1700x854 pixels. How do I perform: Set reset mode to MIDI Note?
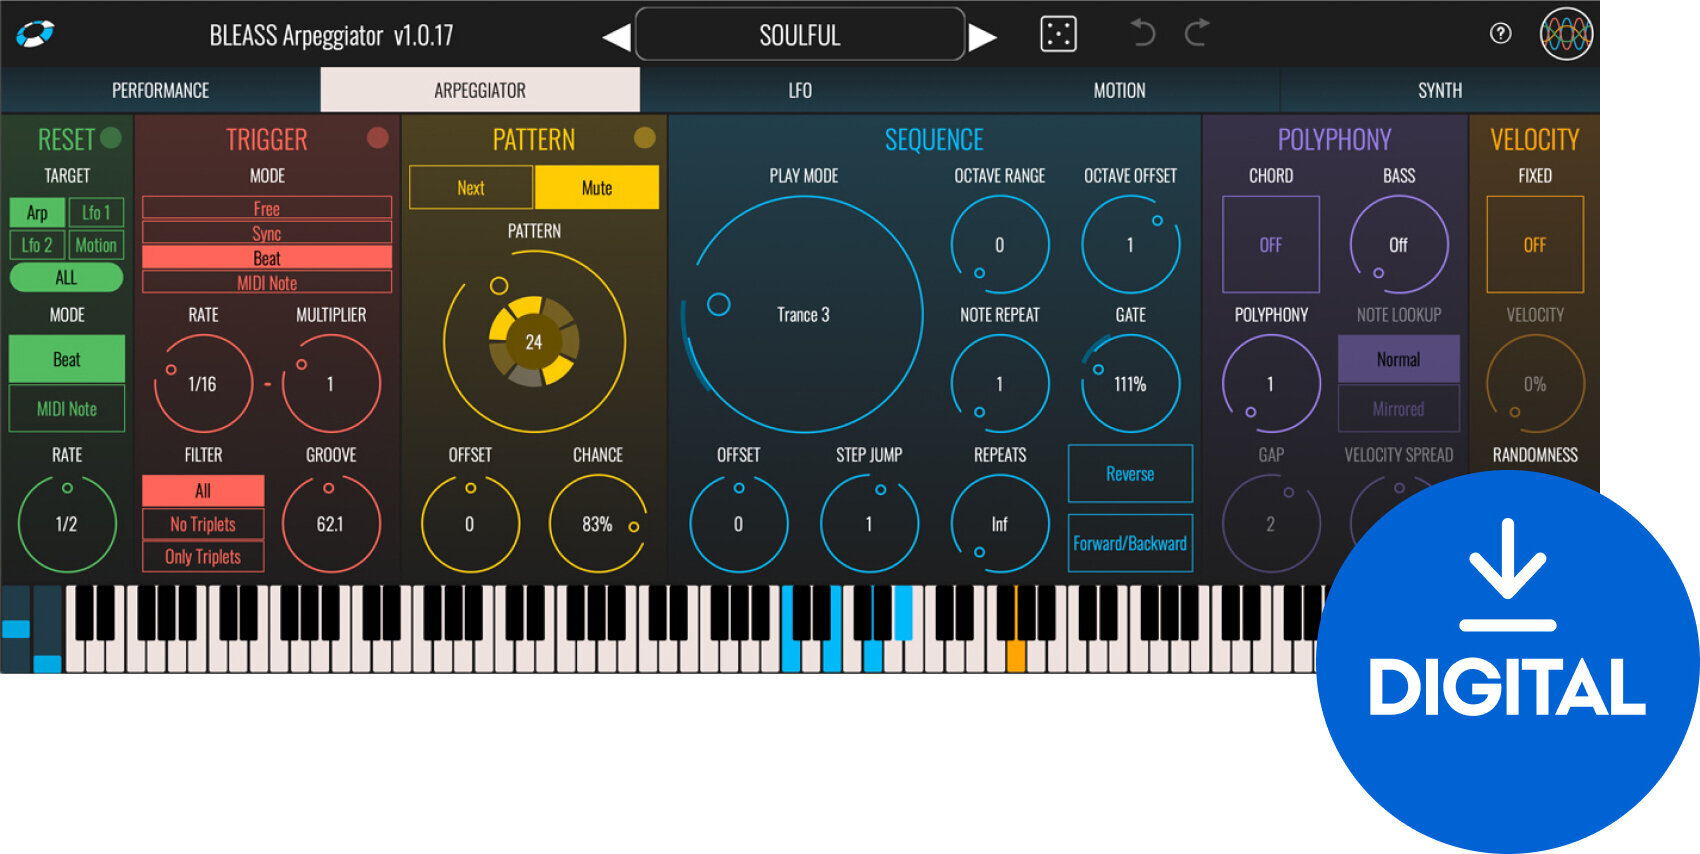point(67,409)
